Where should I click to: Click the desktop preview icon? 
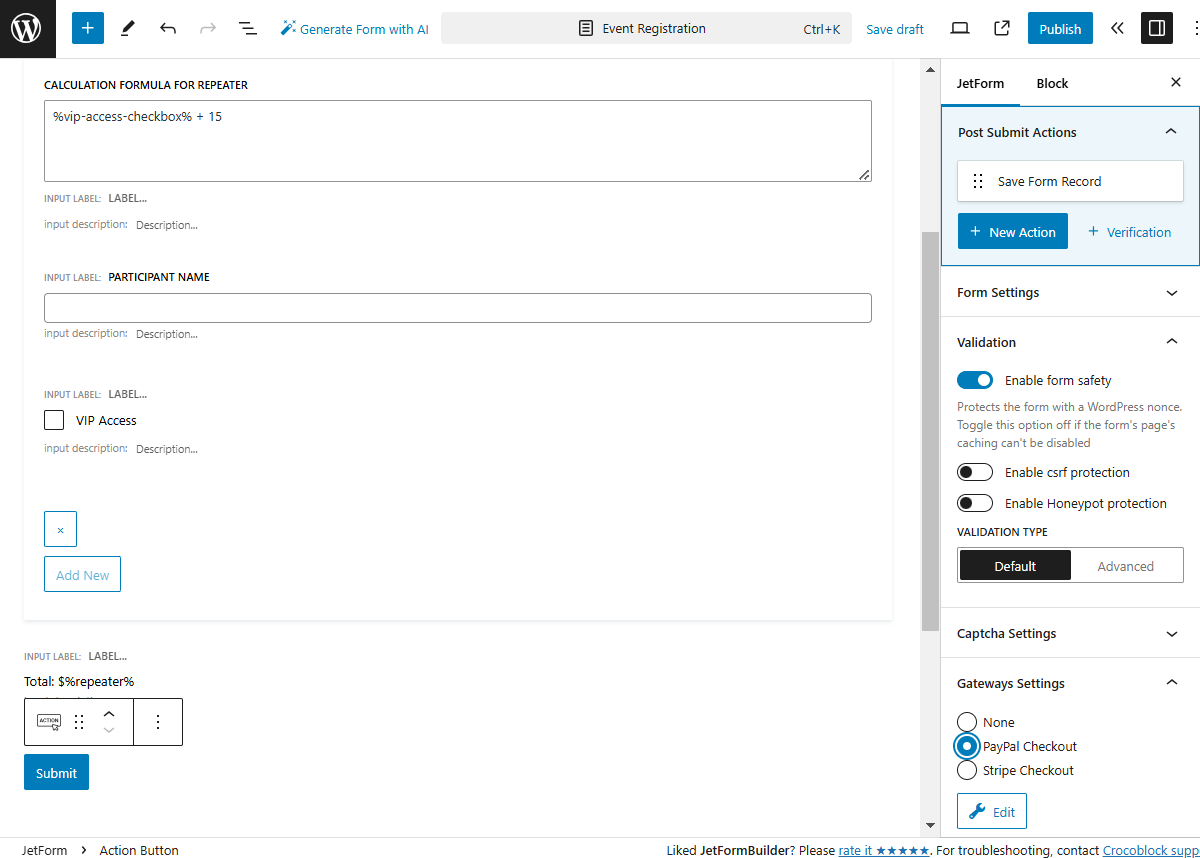[960, 28]
